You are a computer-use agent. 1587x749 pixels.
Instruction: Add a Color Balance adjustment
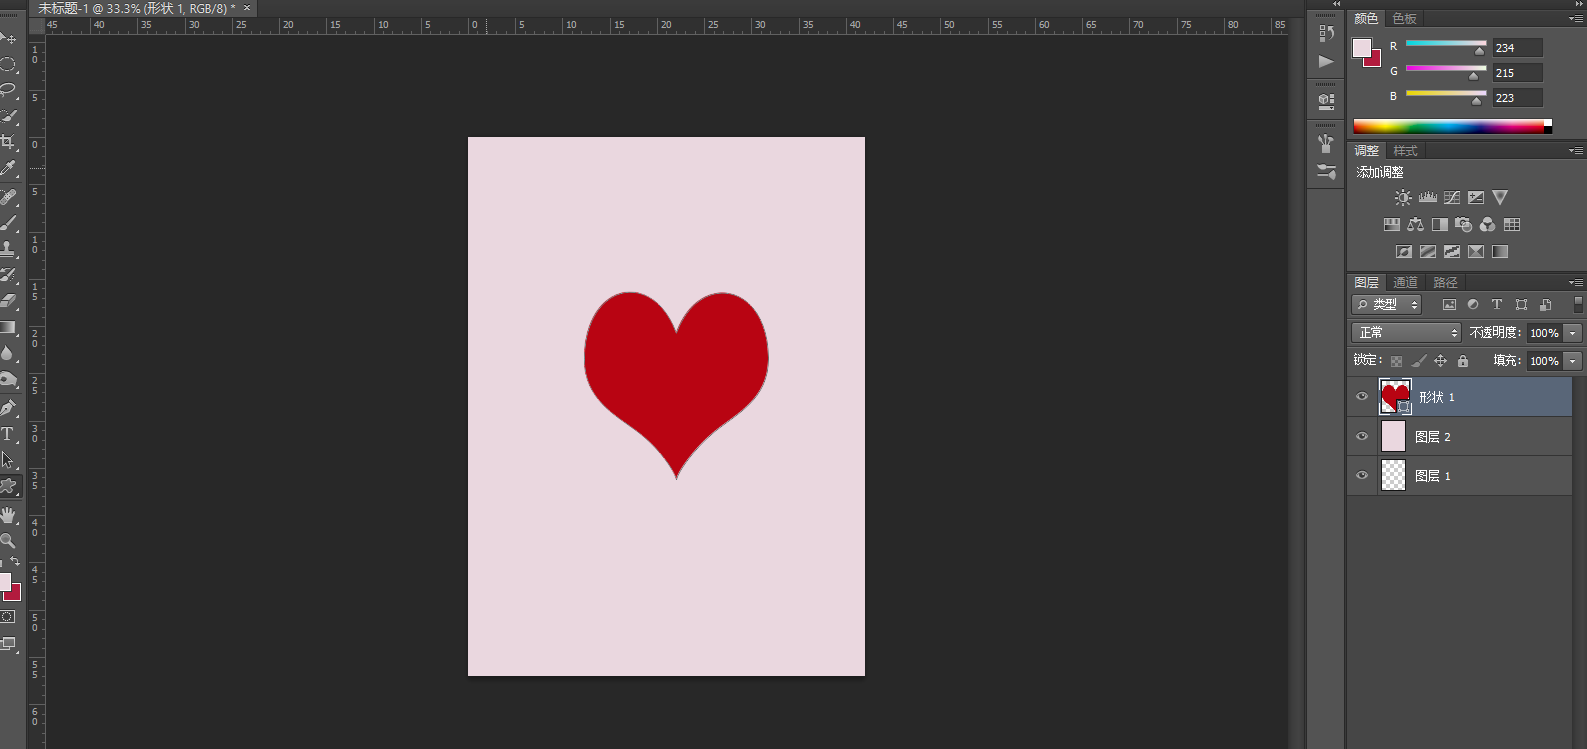pyautogui.click(x=1415, y=225)
